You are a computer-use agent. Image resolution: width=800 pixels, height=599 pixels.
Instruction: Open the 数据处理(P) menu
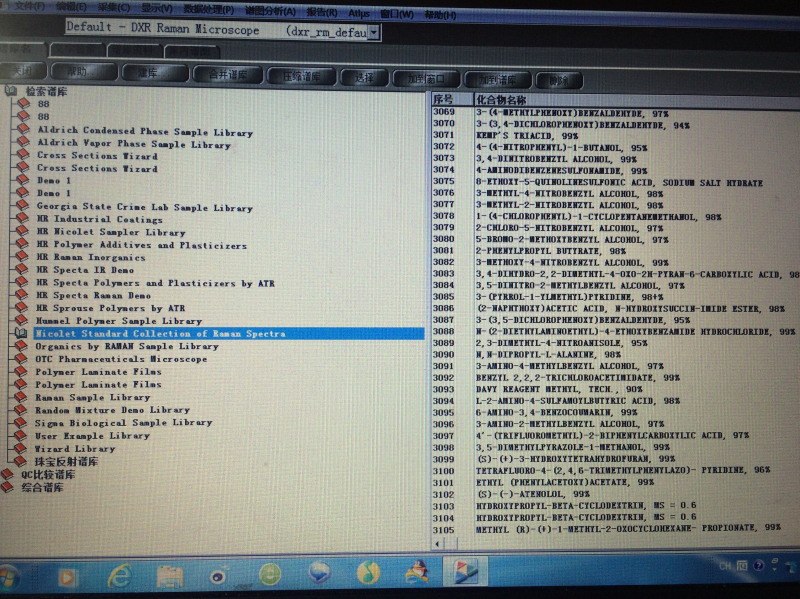coord(209,9)
